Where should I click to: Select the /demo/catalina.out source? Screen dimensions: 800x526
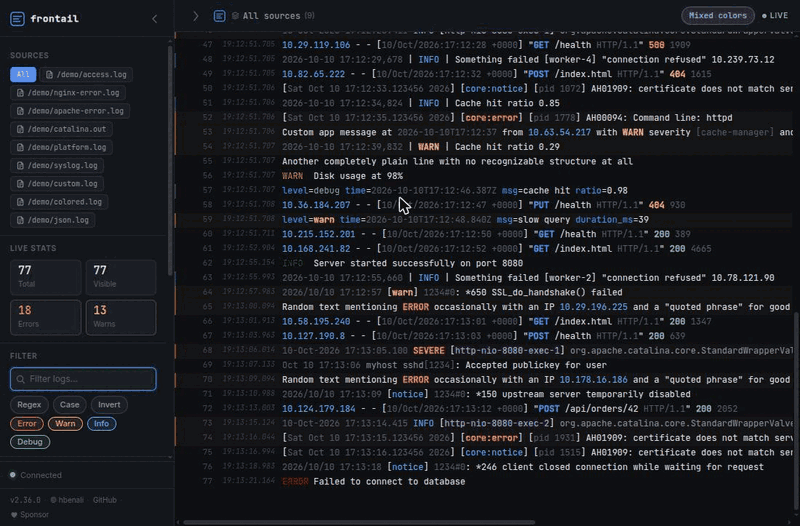[x=61, y=129]
